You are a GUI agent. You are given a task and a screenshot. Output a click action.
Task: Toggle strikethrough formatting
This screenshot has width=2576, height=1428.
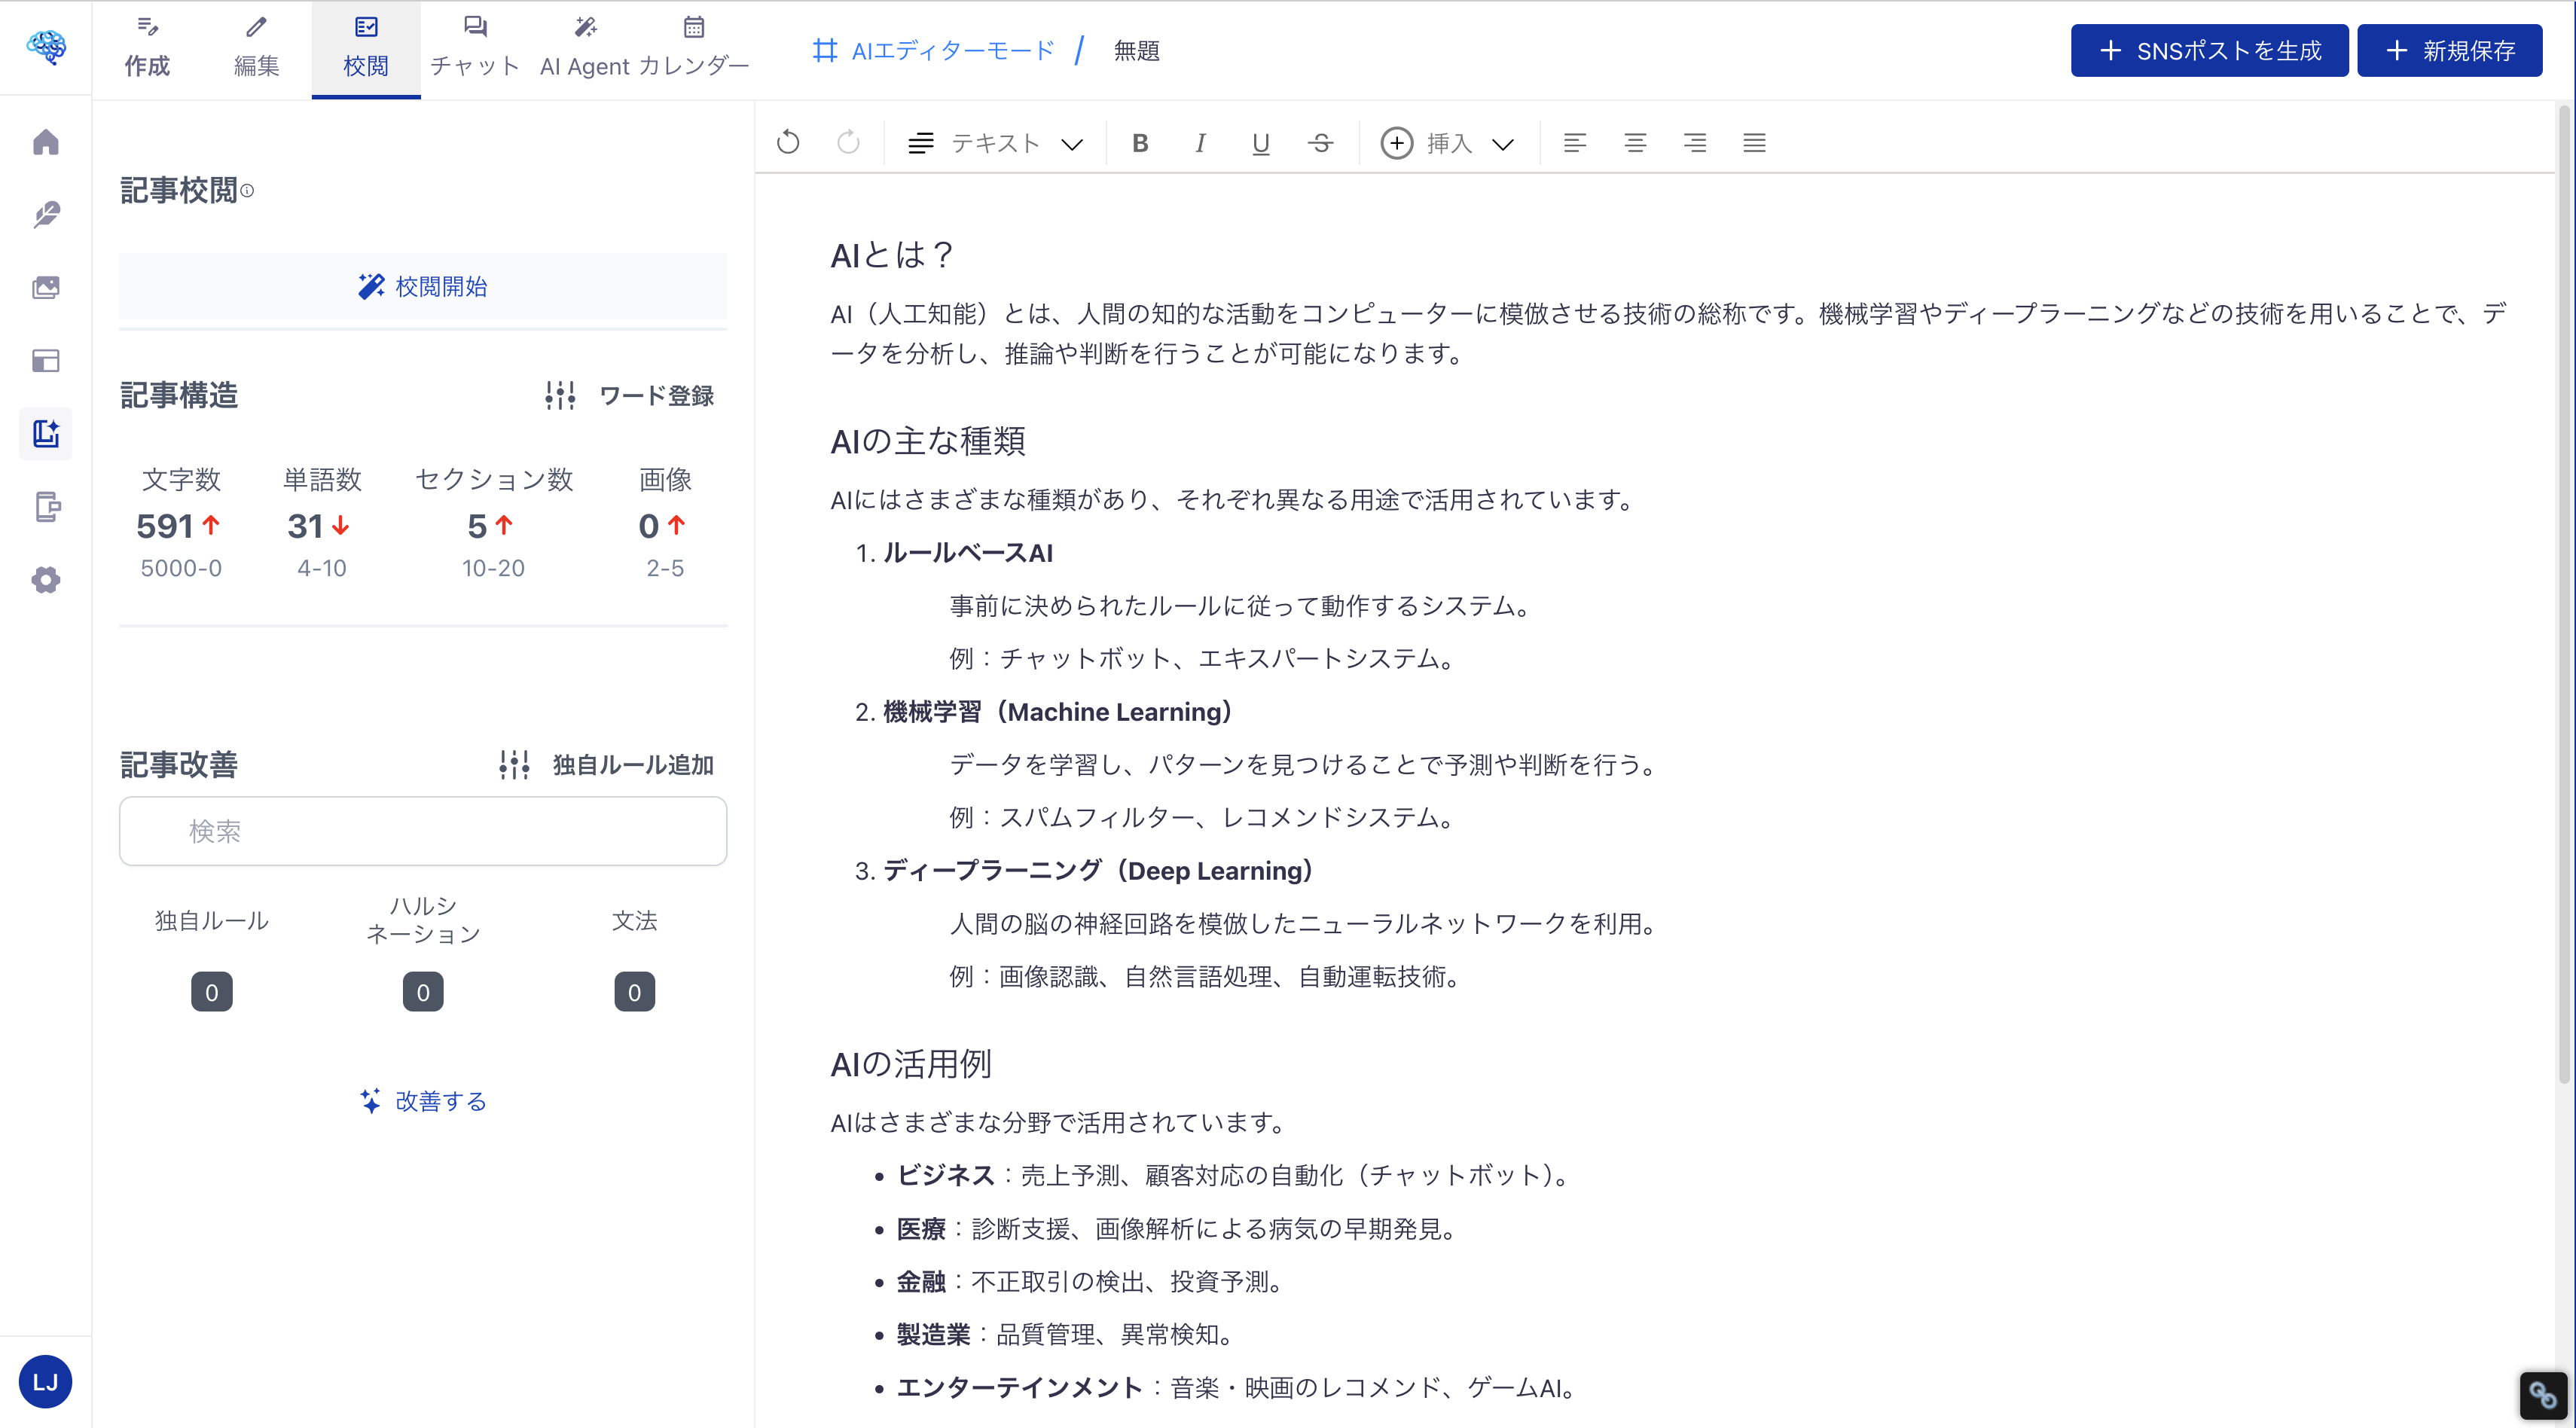point(1321,143)
